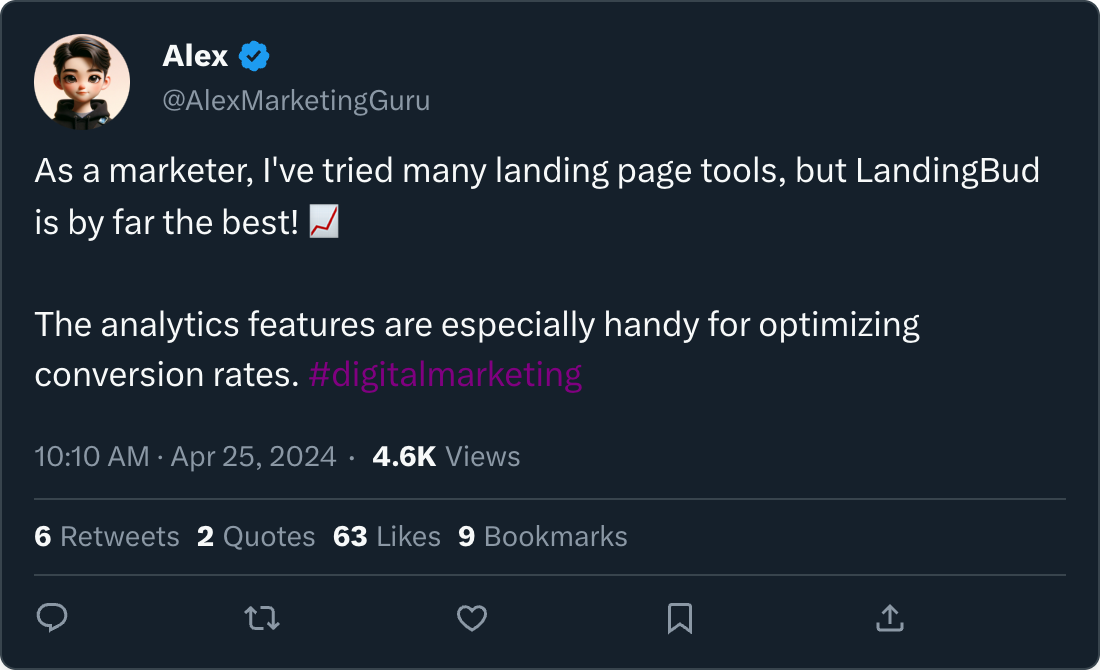Bookmark this tweet using the bookmark icon
Screen dimensions: 1100x670
(x=680, y=619)
